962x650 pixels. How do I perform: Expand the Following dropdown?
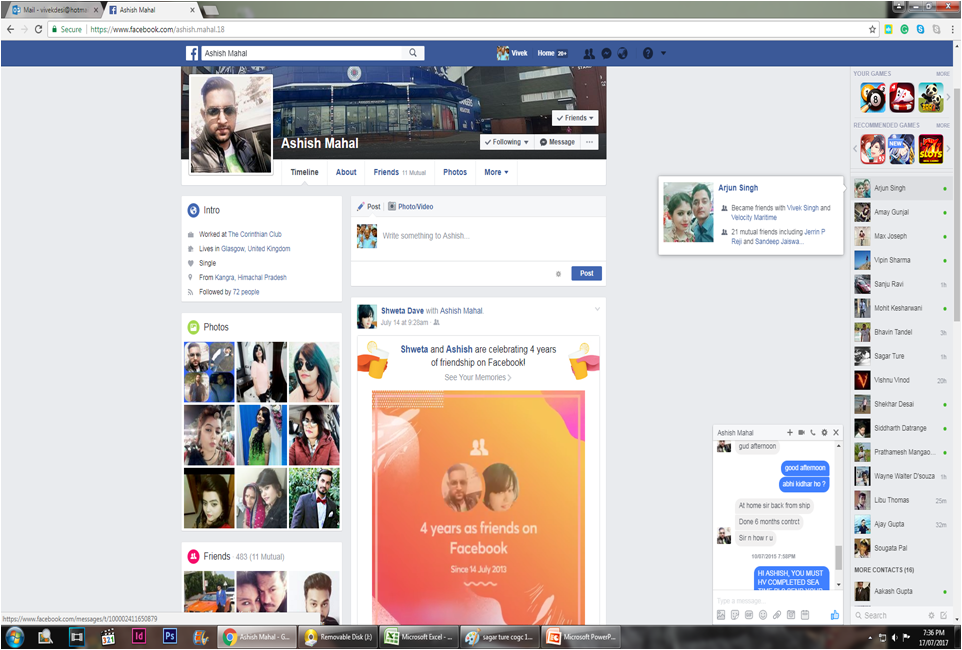pos(507,142)
